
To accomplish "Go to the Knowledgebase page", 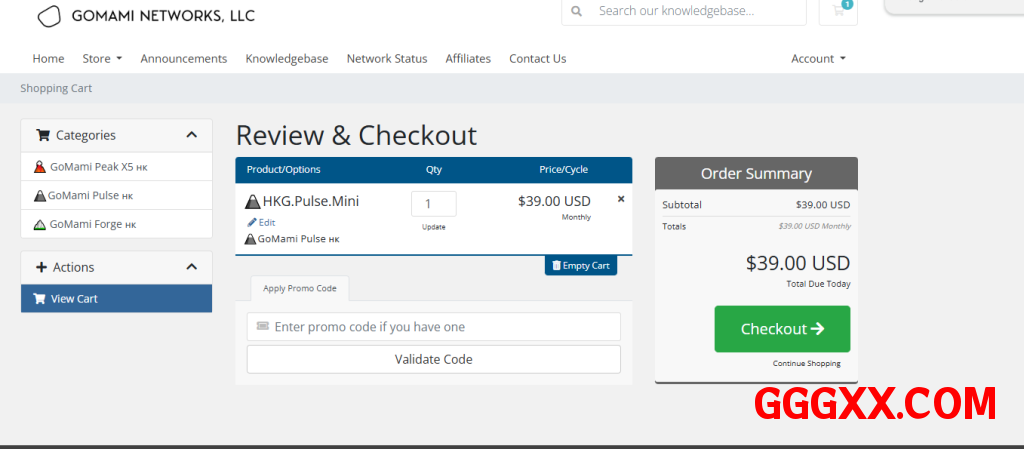I will [287, 59].
